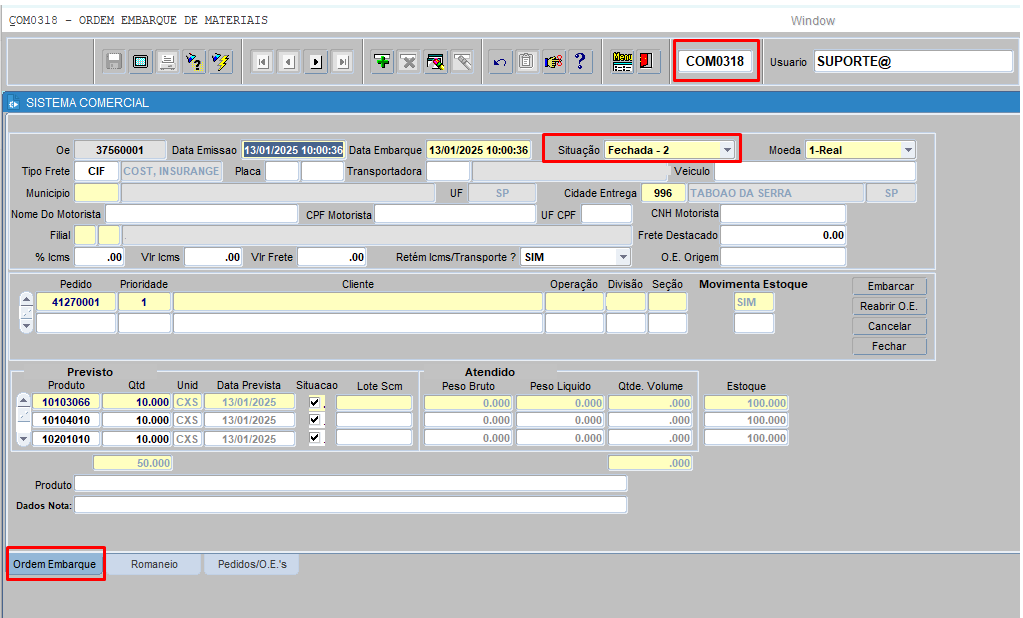Click the red door exit icon

649,62
